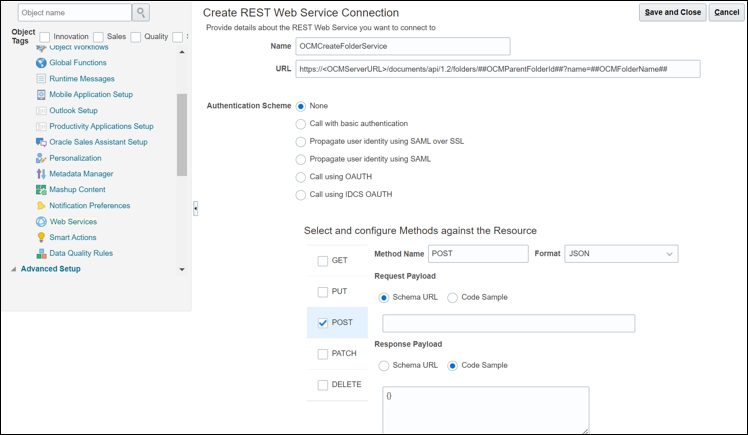Click into the URL text field
748x435 pixels.
pyautogui.click(x=498, y=69)
